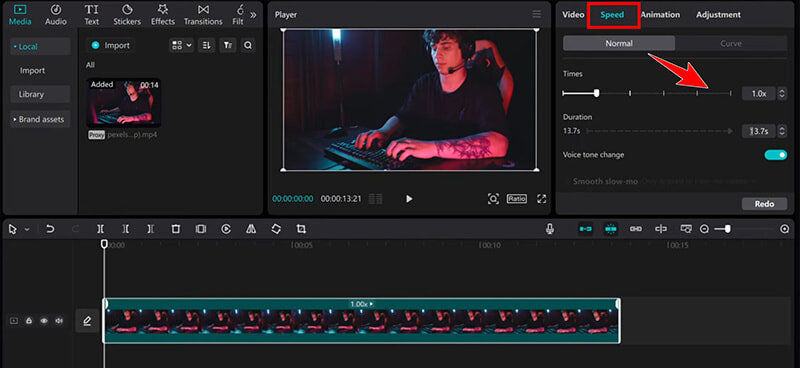Choose the Select pointer tool

(x=13, y=229)
